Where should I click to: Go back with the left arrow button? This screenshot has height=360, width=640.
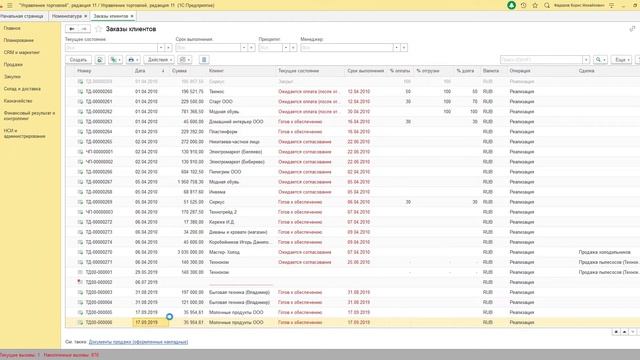pyautogui.click(x=71, y=29)
